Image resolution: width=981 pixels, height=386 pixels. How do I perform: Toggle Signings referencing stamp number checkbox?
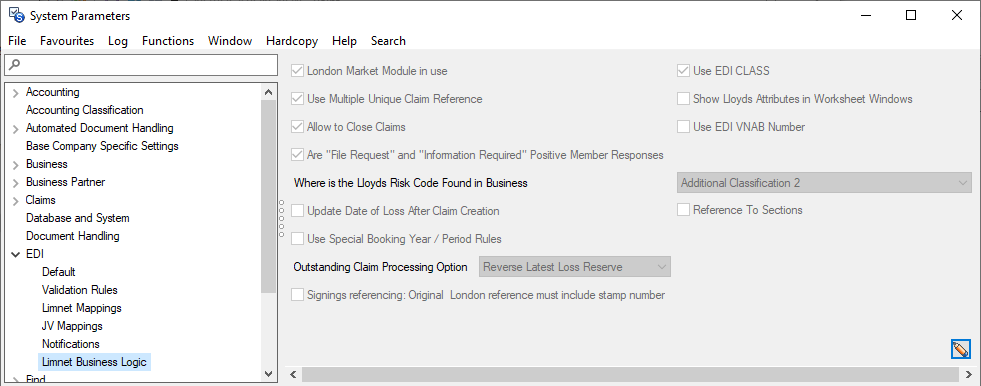click(x=297, y=295)
